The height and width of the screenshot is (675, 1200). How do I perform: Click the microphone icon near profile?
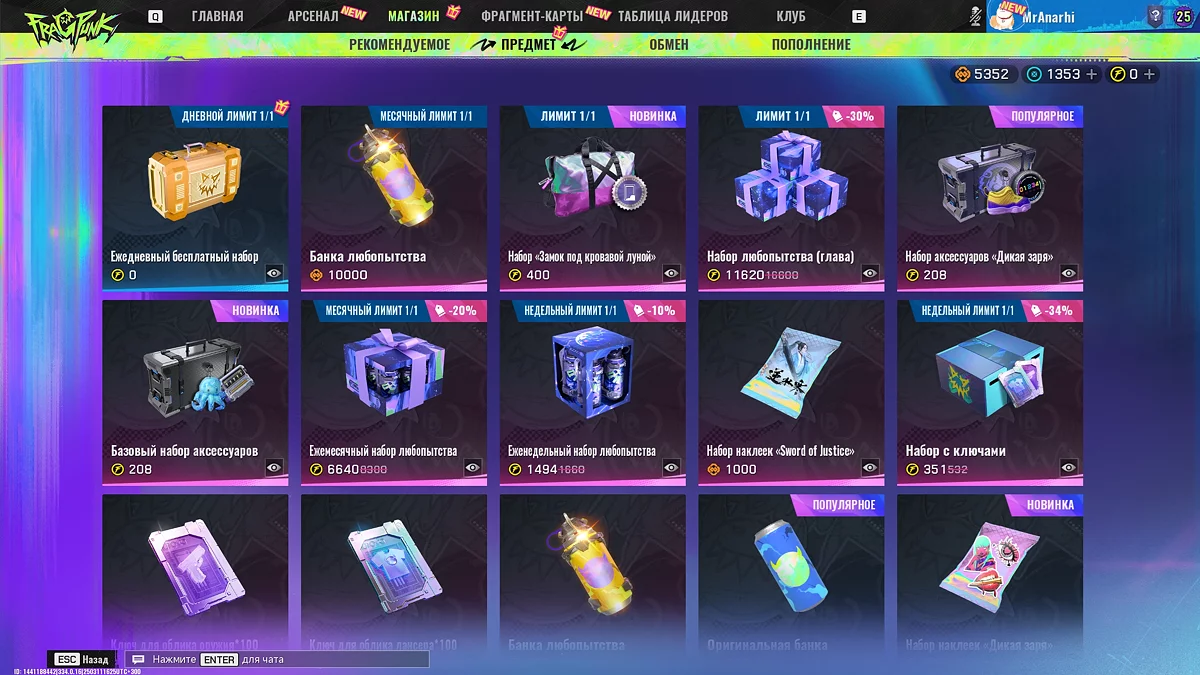tap(976, 17)
